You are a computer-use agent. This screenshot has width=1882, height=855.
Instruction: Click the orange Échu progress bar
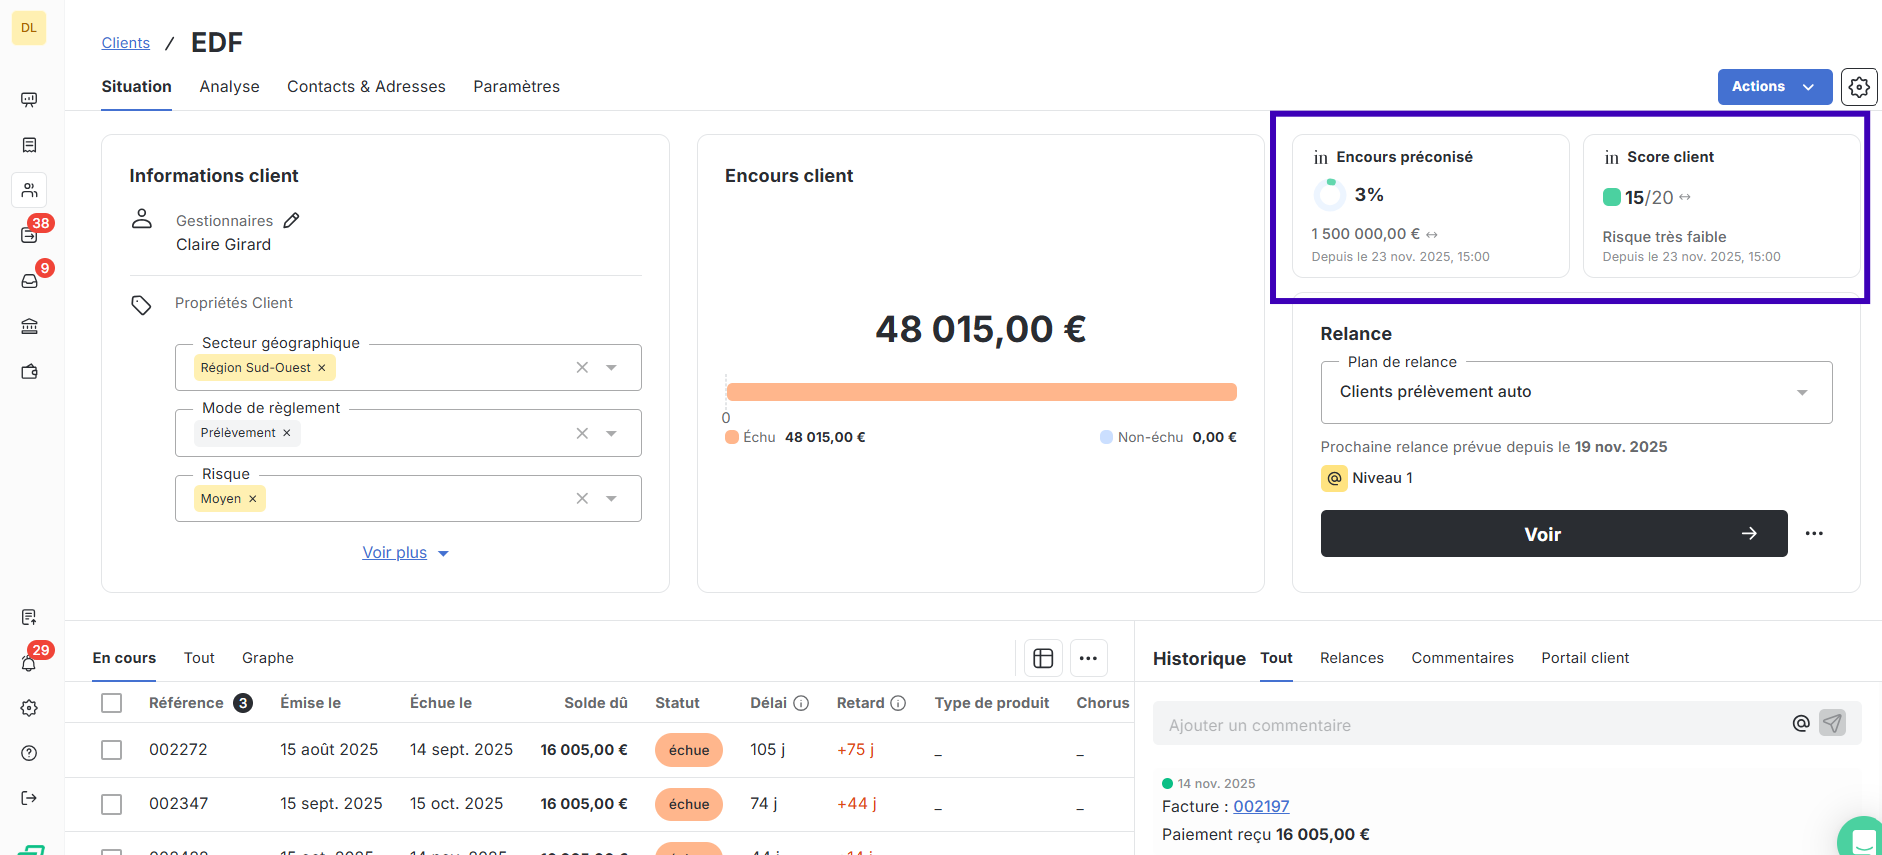pos(981,392)
